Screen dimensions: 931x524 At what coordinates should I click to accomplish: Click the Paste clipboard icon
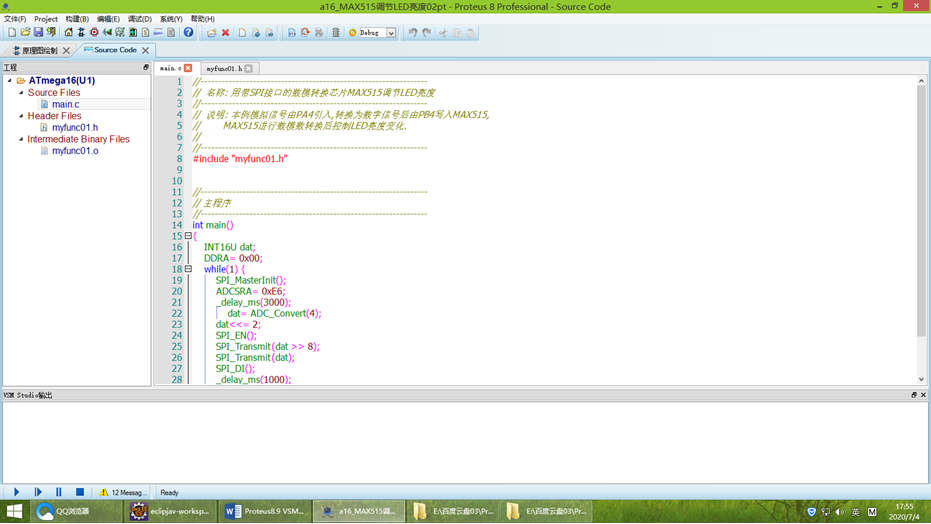[471, 33]
